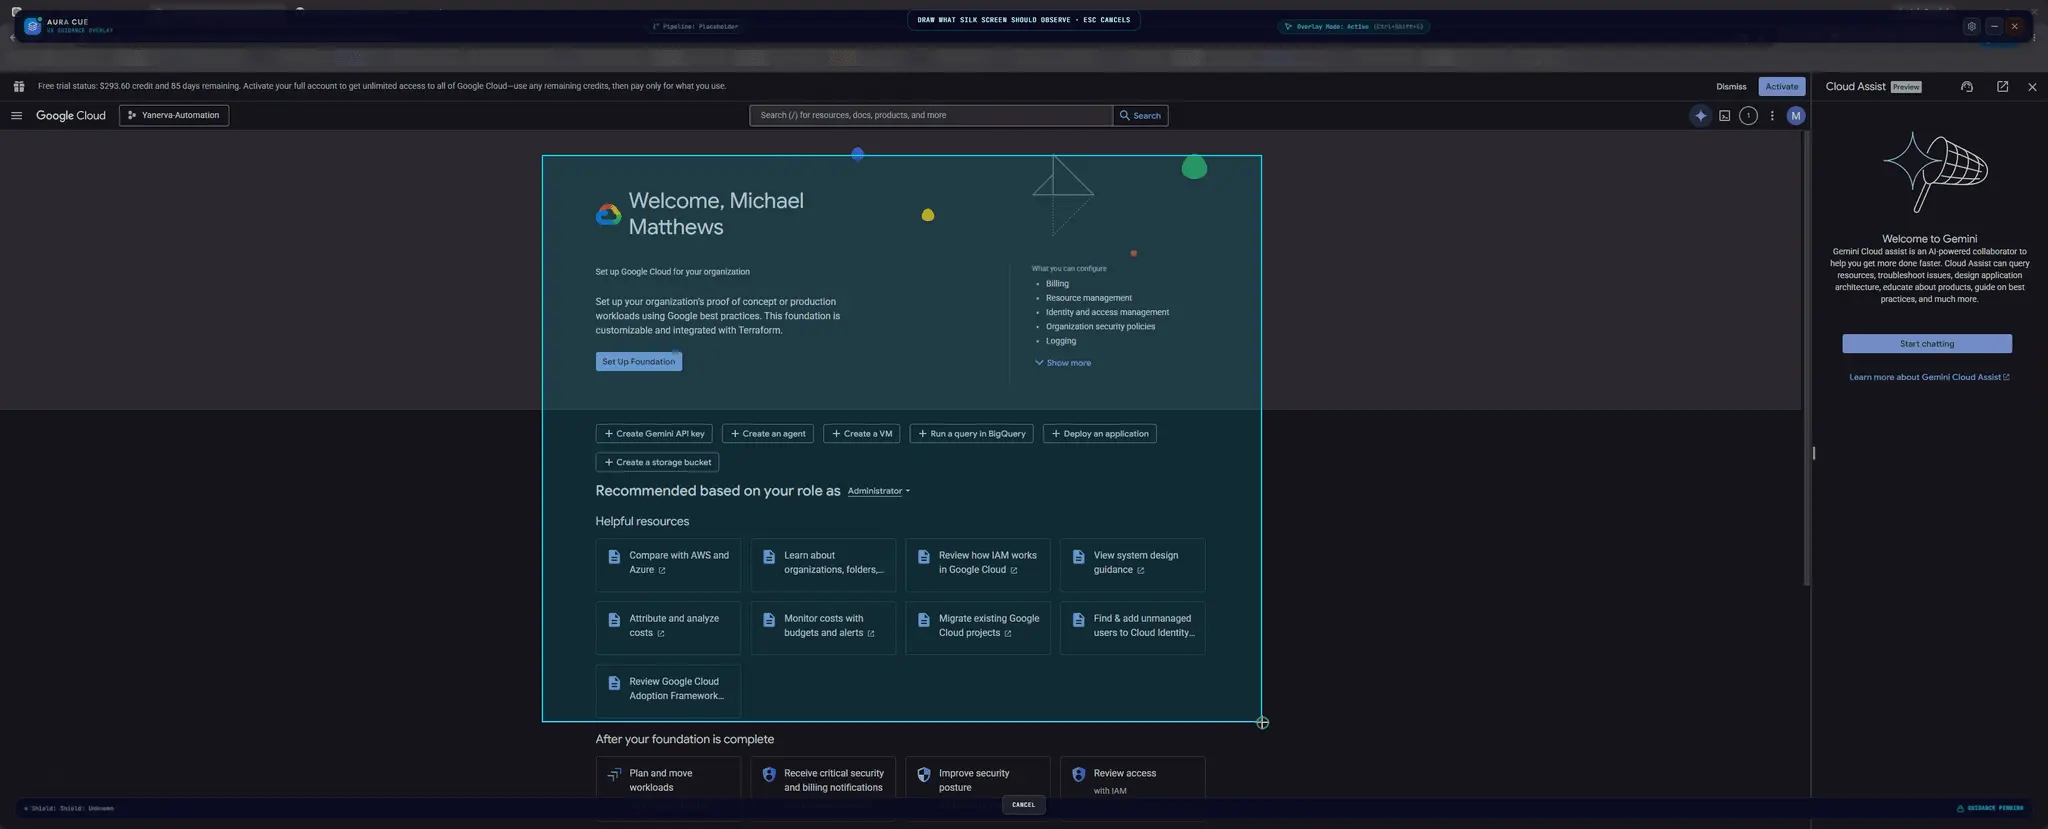Pop out the Cloud Assist panel

point(2002,87)
